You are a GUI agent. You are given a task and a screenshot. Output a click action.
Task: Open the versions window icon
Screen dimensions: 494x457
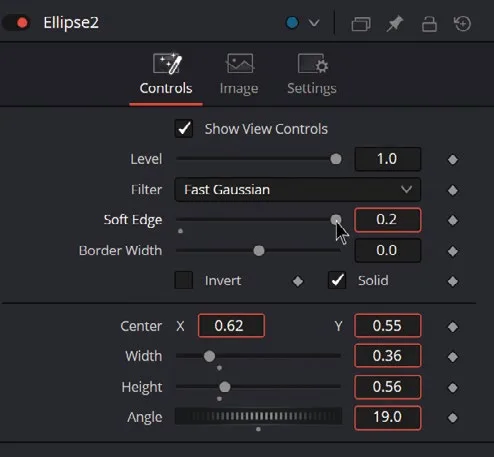pos(361,24)
